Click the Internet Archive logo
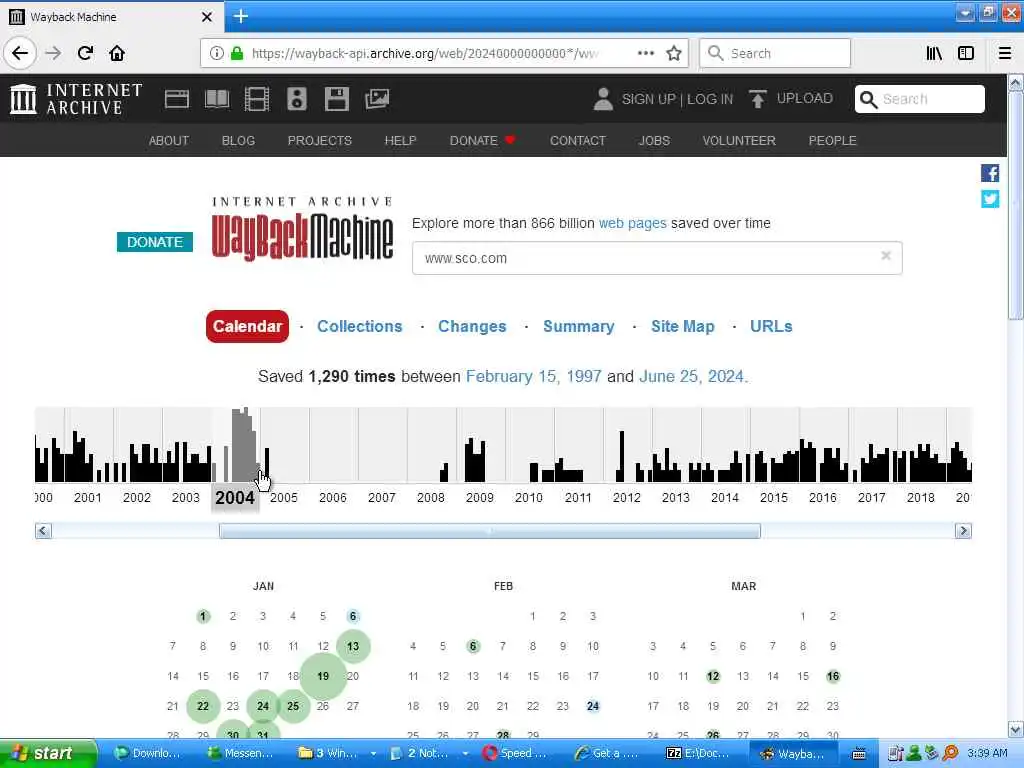The width and height of the screenshot is (1024, 768). tap(76, 99)
